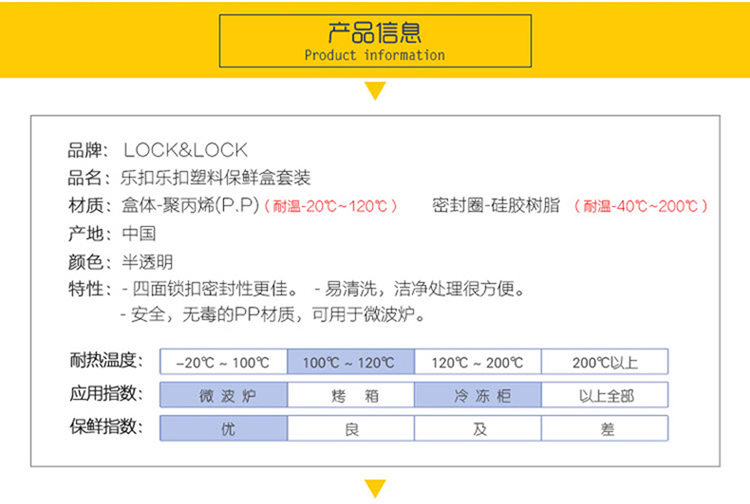750x504 pixels.
Task: Click the yellow down arrow at the bottom
Action: 375,489
